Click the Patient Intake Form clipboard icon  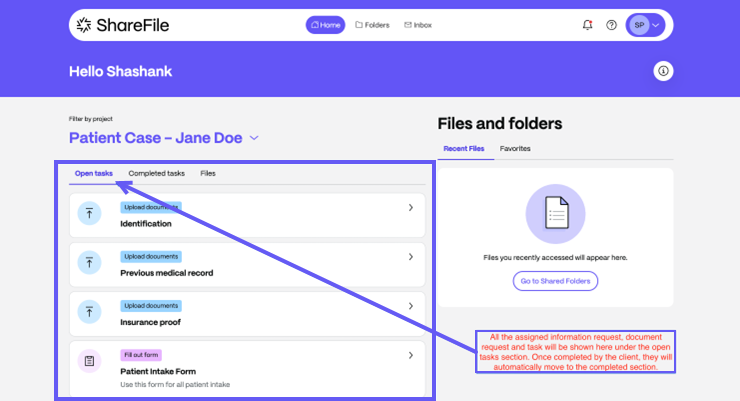point(90,361)
